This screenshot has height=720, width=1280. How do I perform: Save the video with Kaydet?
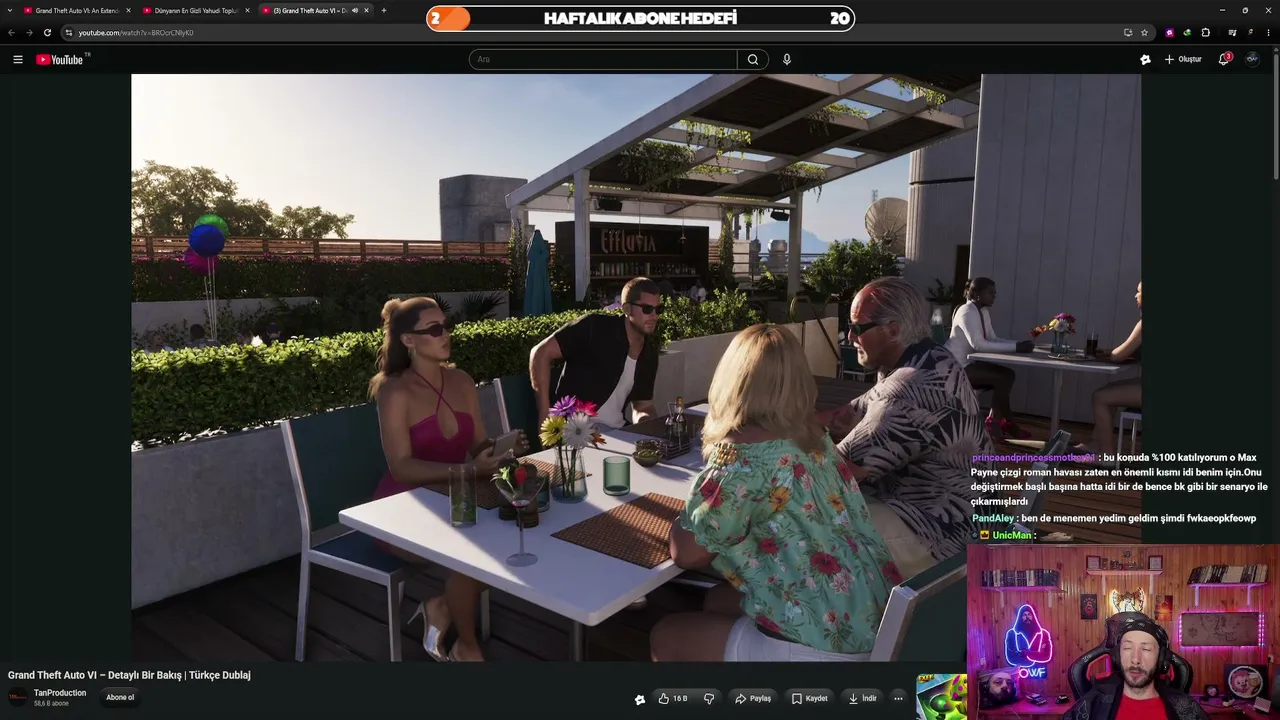(x=809, y=698)
